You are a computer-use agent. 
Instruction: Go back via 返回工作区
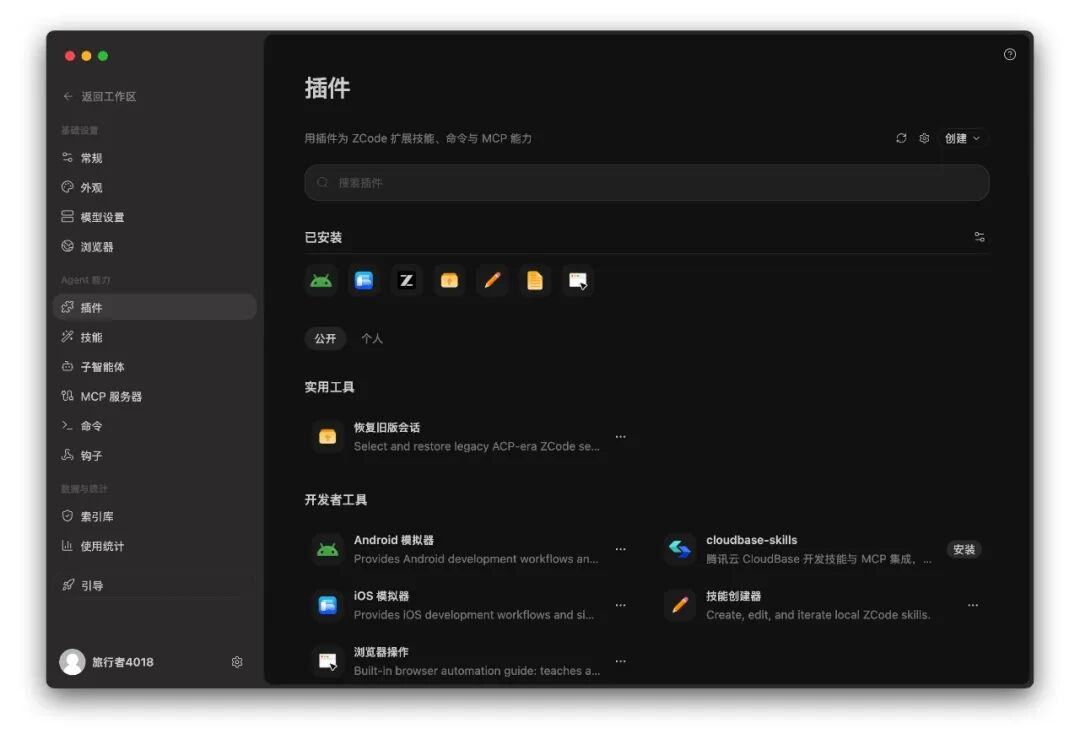point(99,96)
